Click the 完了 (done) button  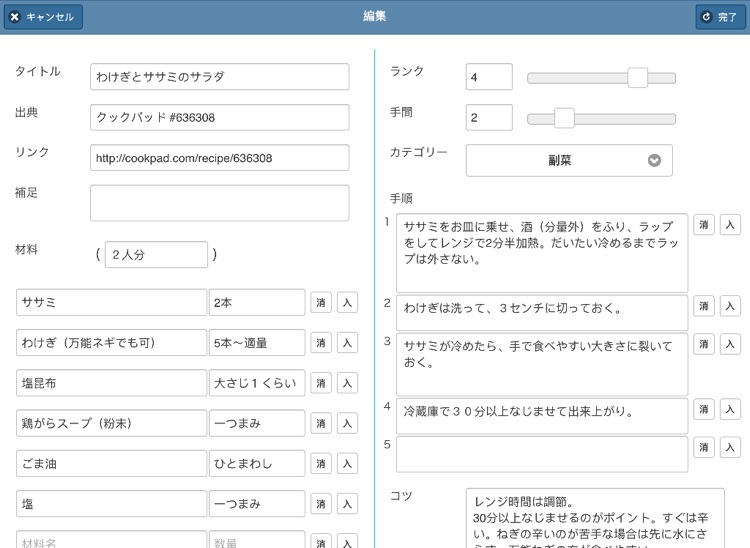pyautogui.click(x=720, y=17)
